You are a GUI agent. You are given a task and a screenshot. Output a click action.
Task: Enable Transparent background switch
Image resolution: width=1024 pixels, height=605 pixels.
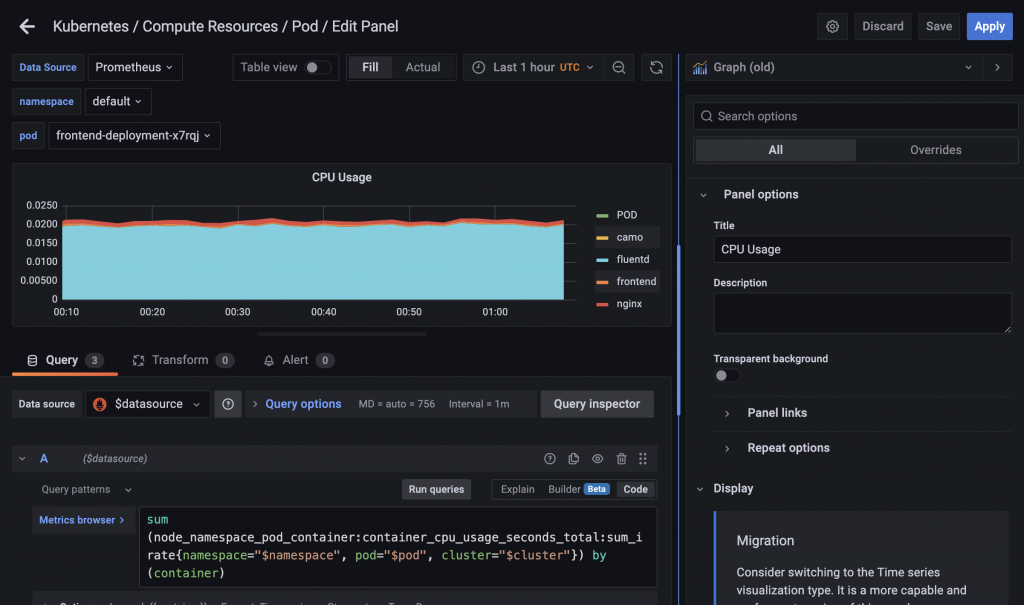coord(727,376)
